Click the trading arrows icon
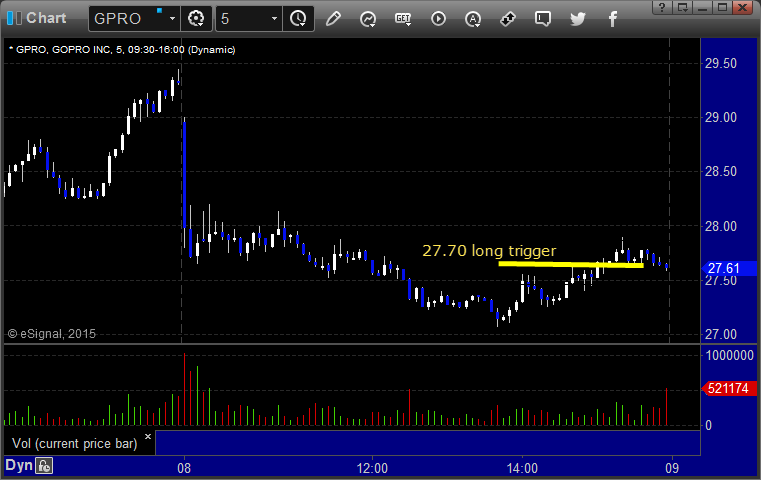The image size is (761, 480). pos(508,19)
